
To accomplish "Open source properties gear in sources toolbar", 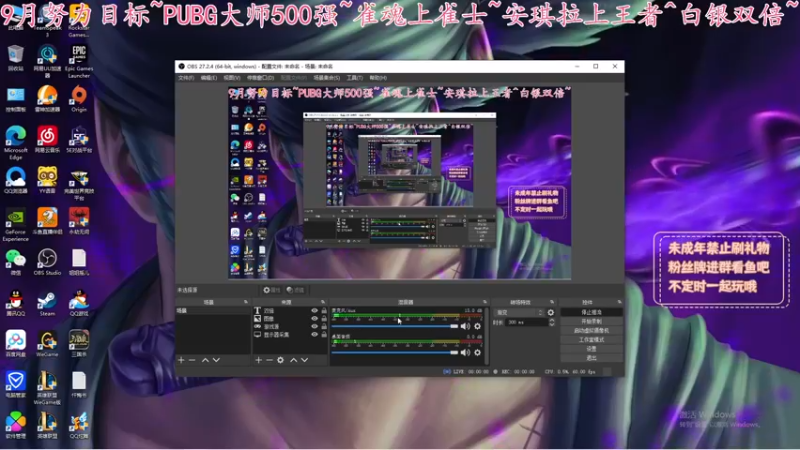I will click(x=281, y=360).
